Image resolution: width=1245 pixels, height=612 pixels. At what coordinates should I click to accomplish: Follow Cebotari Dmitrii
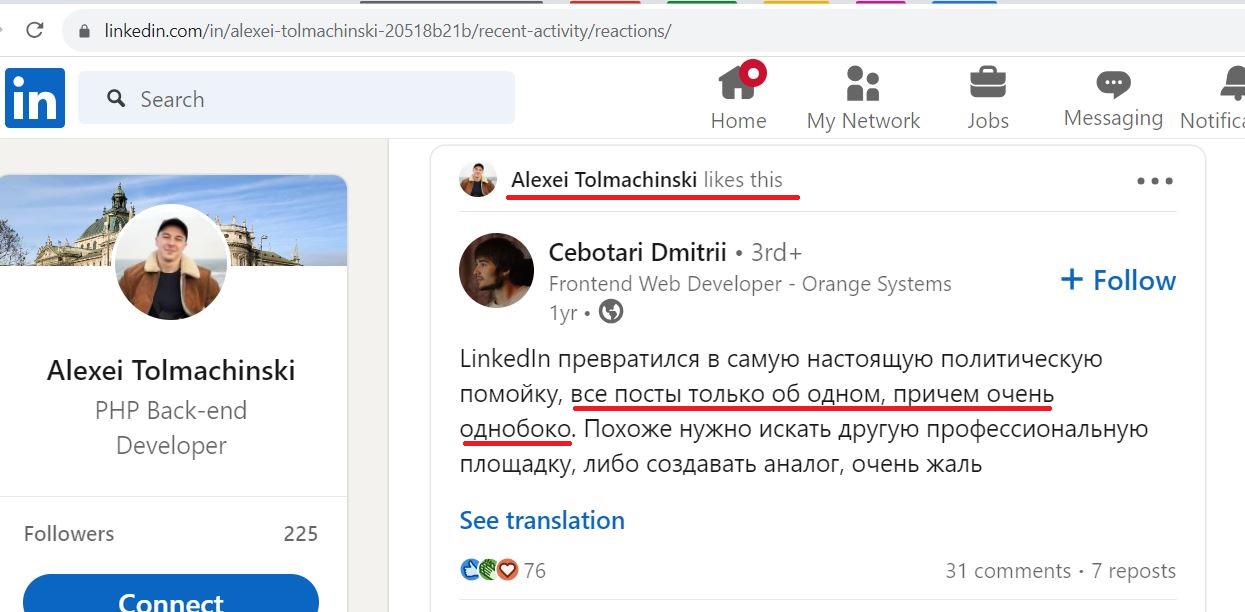pyautogui.click(x=1118, y=280)
